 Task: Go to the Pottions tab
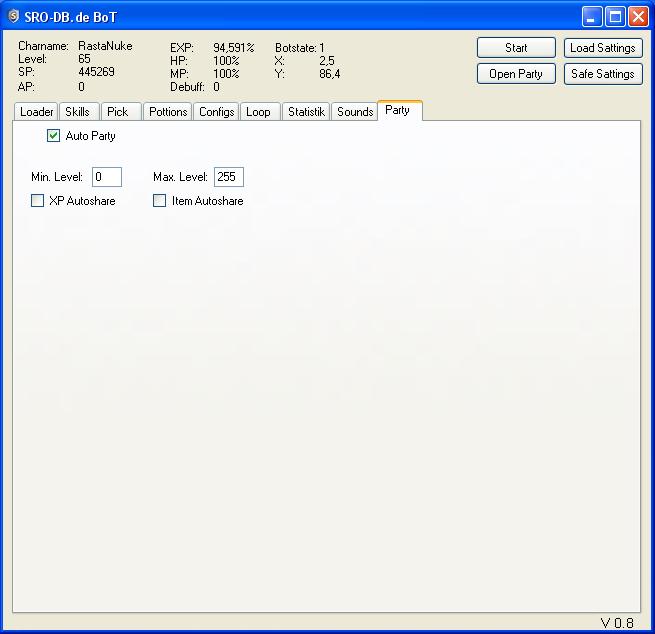pos(168,112)
